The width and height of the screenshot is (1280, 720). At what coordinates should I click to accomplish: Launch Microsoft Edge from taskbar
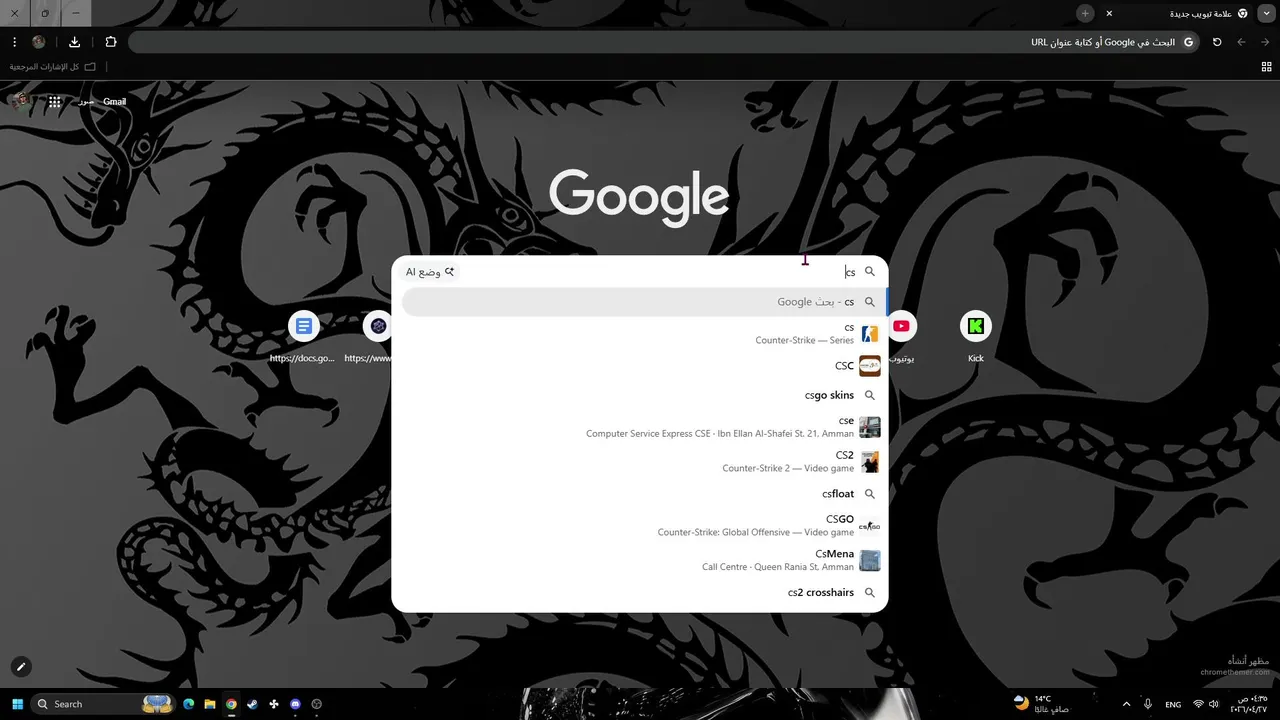point(189,704)
